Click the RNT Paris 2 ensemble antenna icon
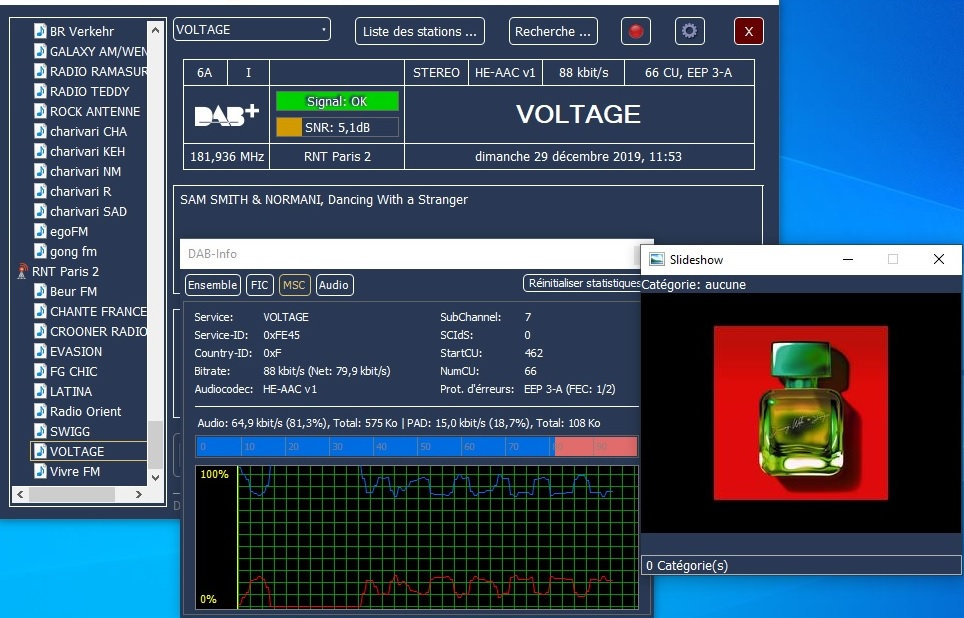 [x=22, y=271]
